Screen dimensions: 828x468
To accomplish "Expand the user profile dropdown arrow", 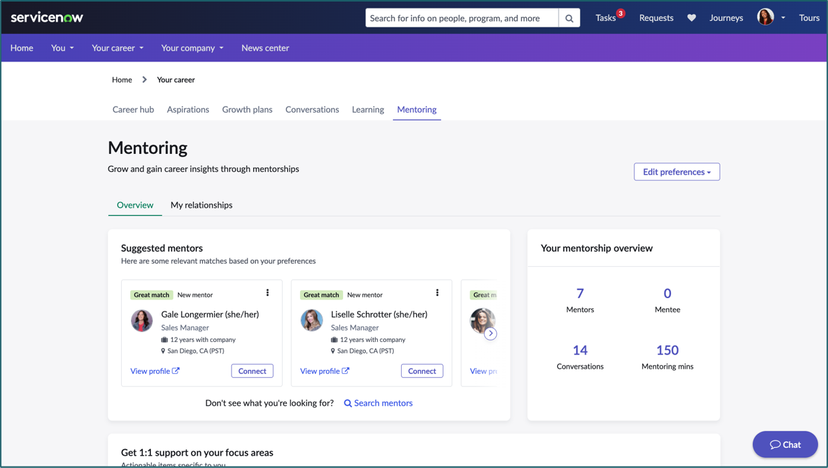I will click(783, 18).
